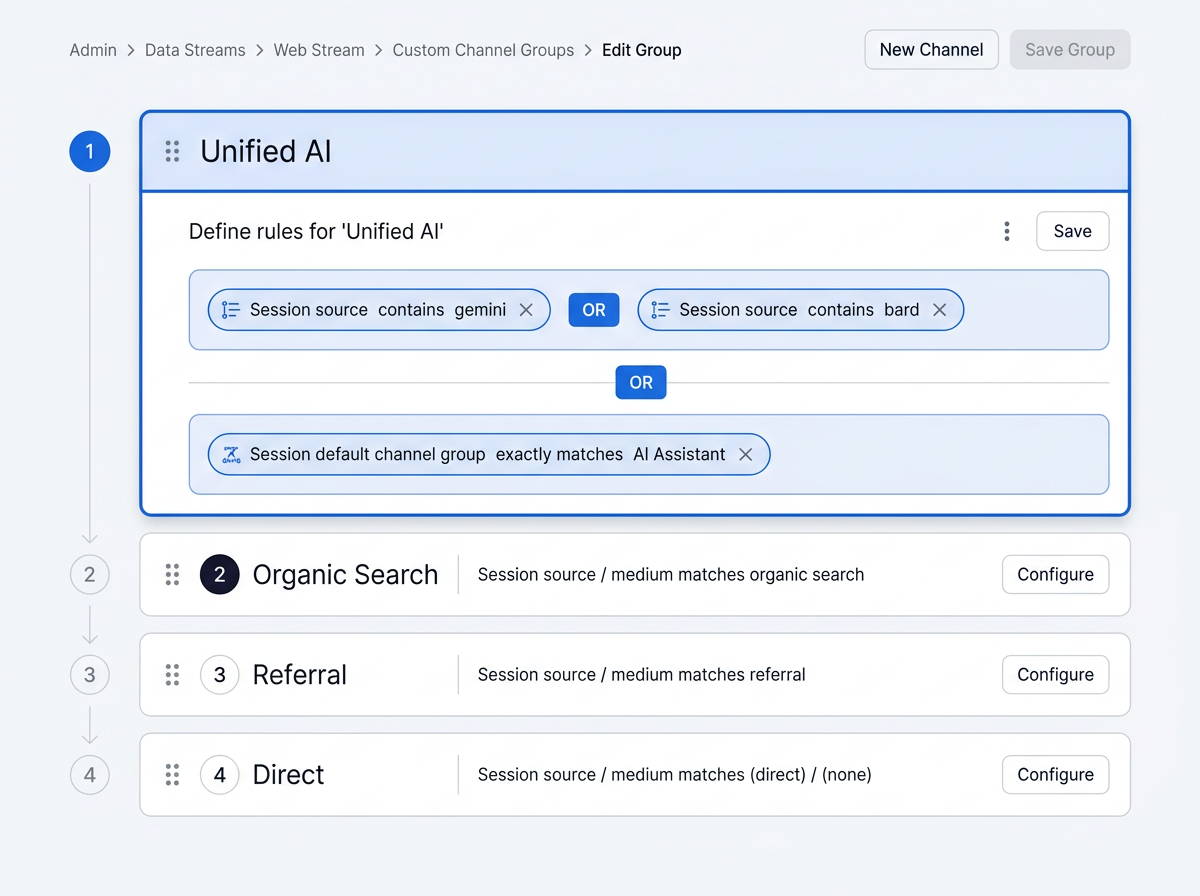Click the Save Group button
Viewport: 1200px width, 896px height.
(1070, 49)
